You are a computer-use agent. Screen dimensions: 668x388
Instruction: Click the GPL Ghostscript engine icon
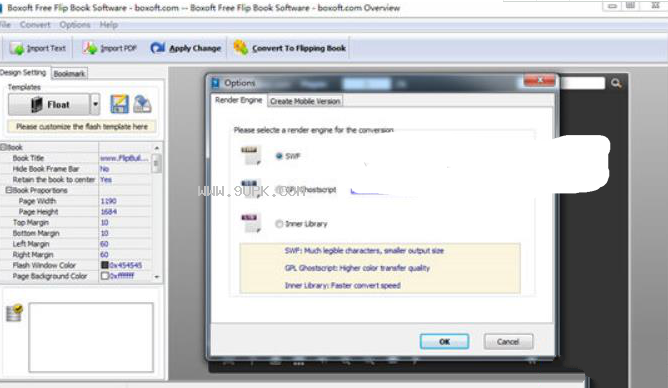tap(250, 189)
